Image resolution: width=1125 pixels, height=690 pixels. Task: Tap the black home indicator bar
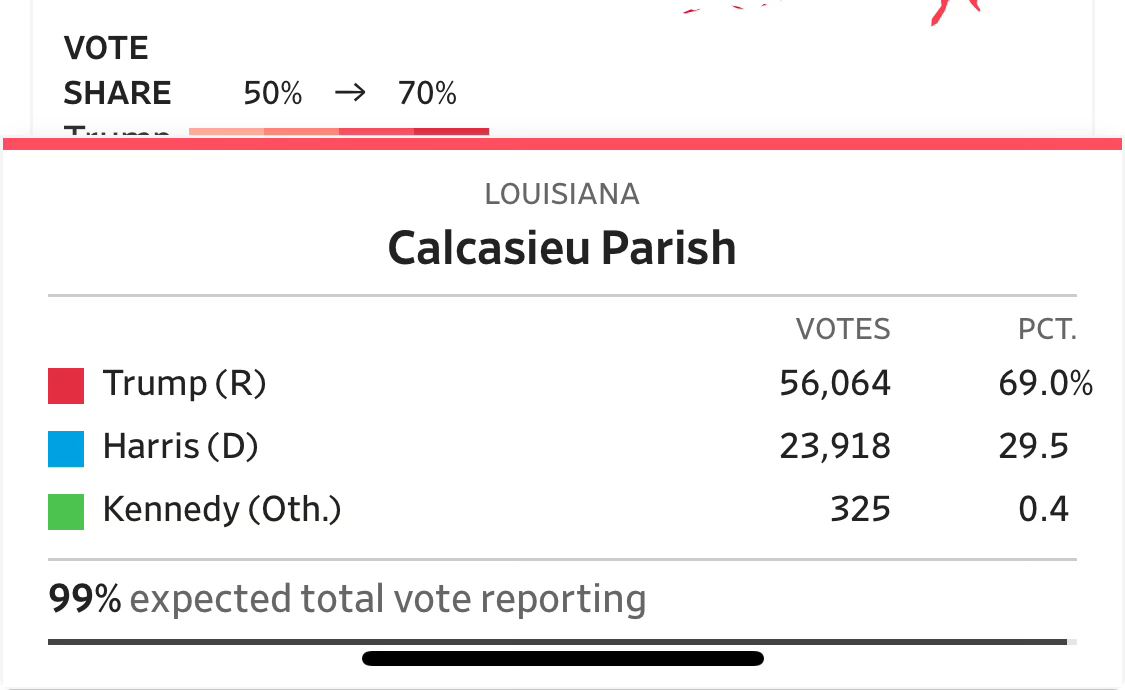click(x=562, y=658)
